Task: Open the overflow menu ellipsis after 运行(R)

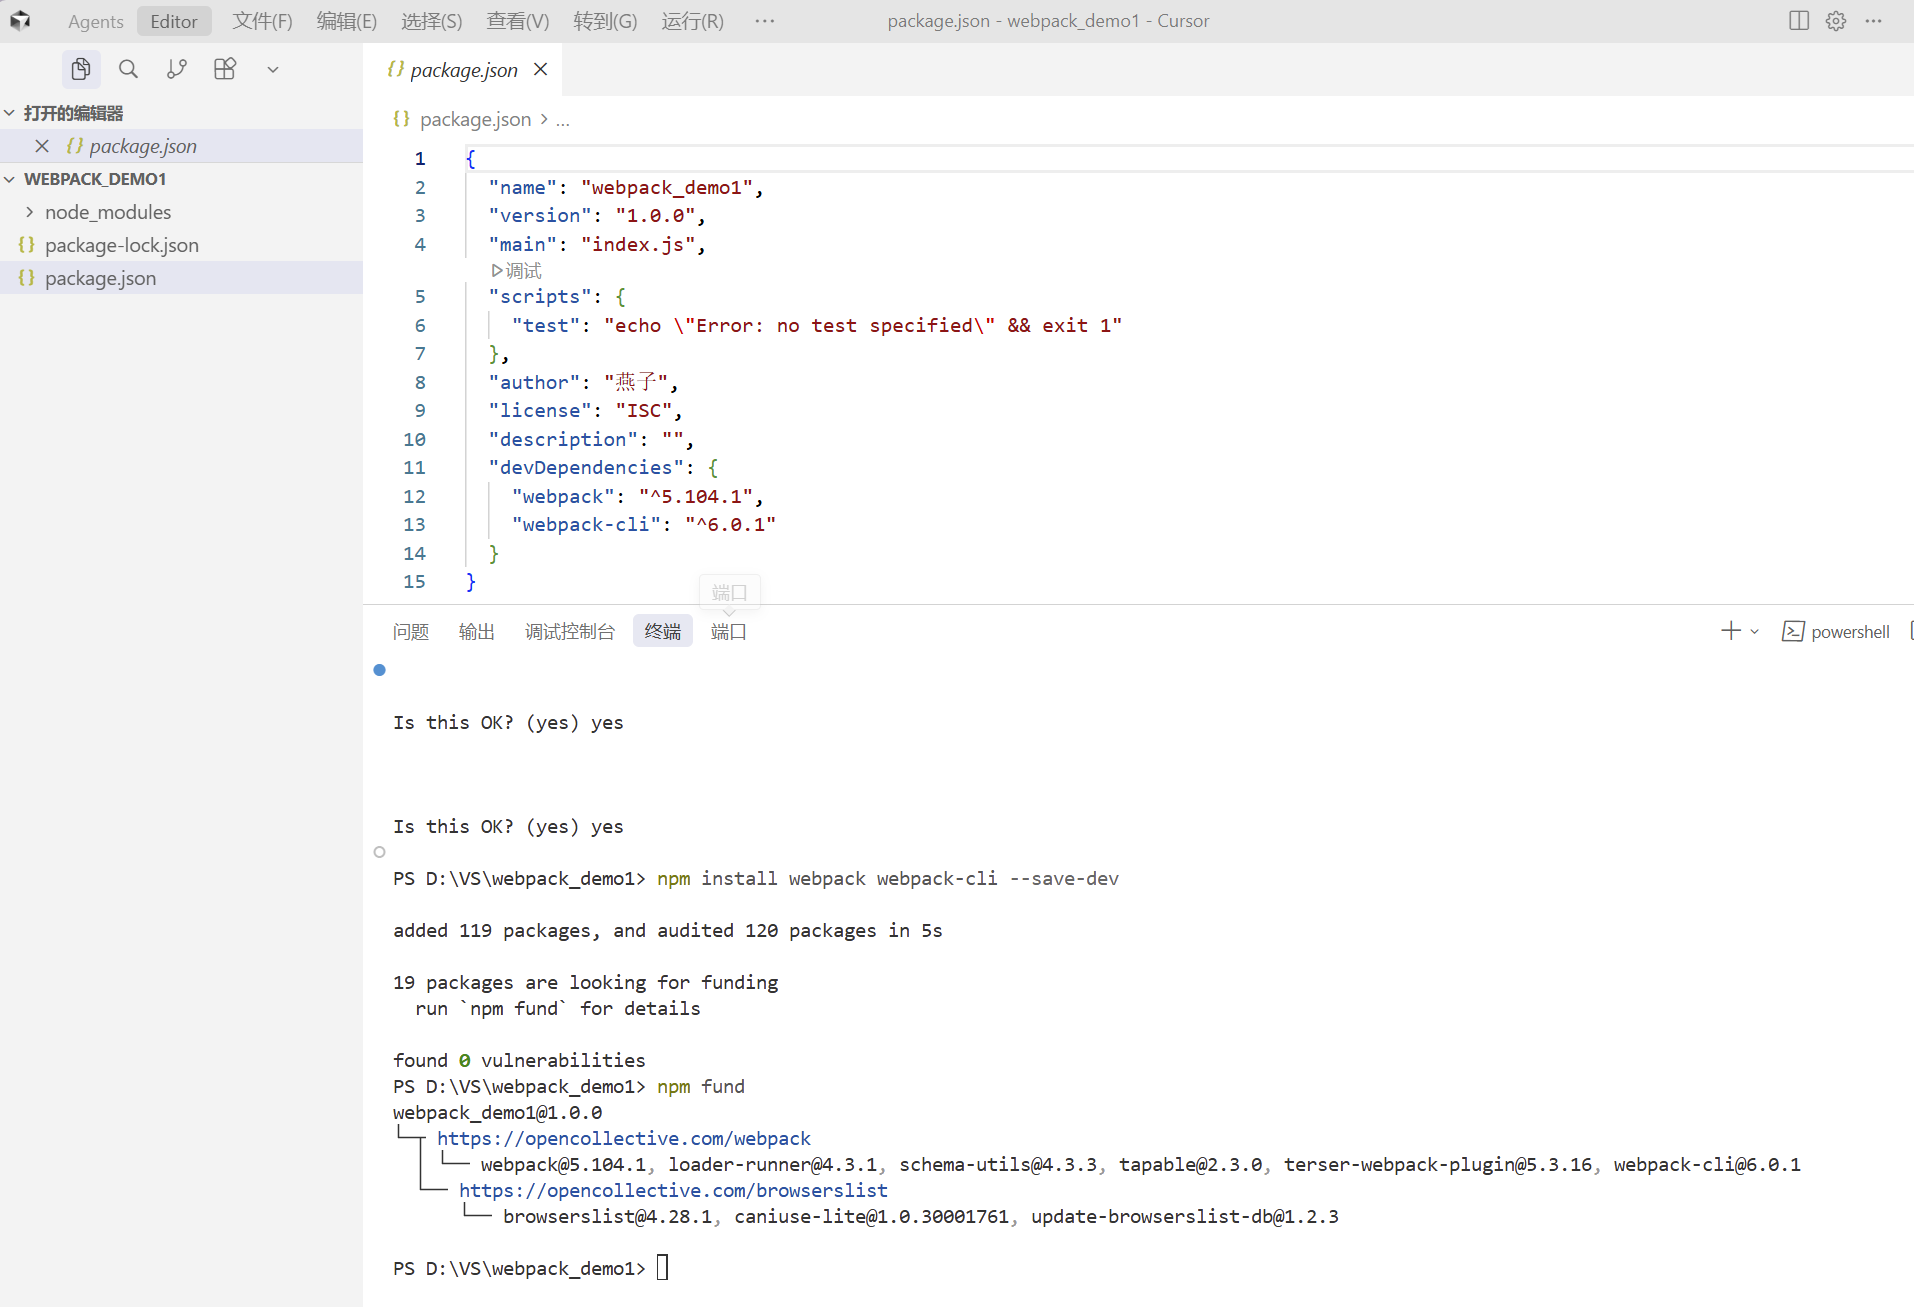Action: coord(765,21)
